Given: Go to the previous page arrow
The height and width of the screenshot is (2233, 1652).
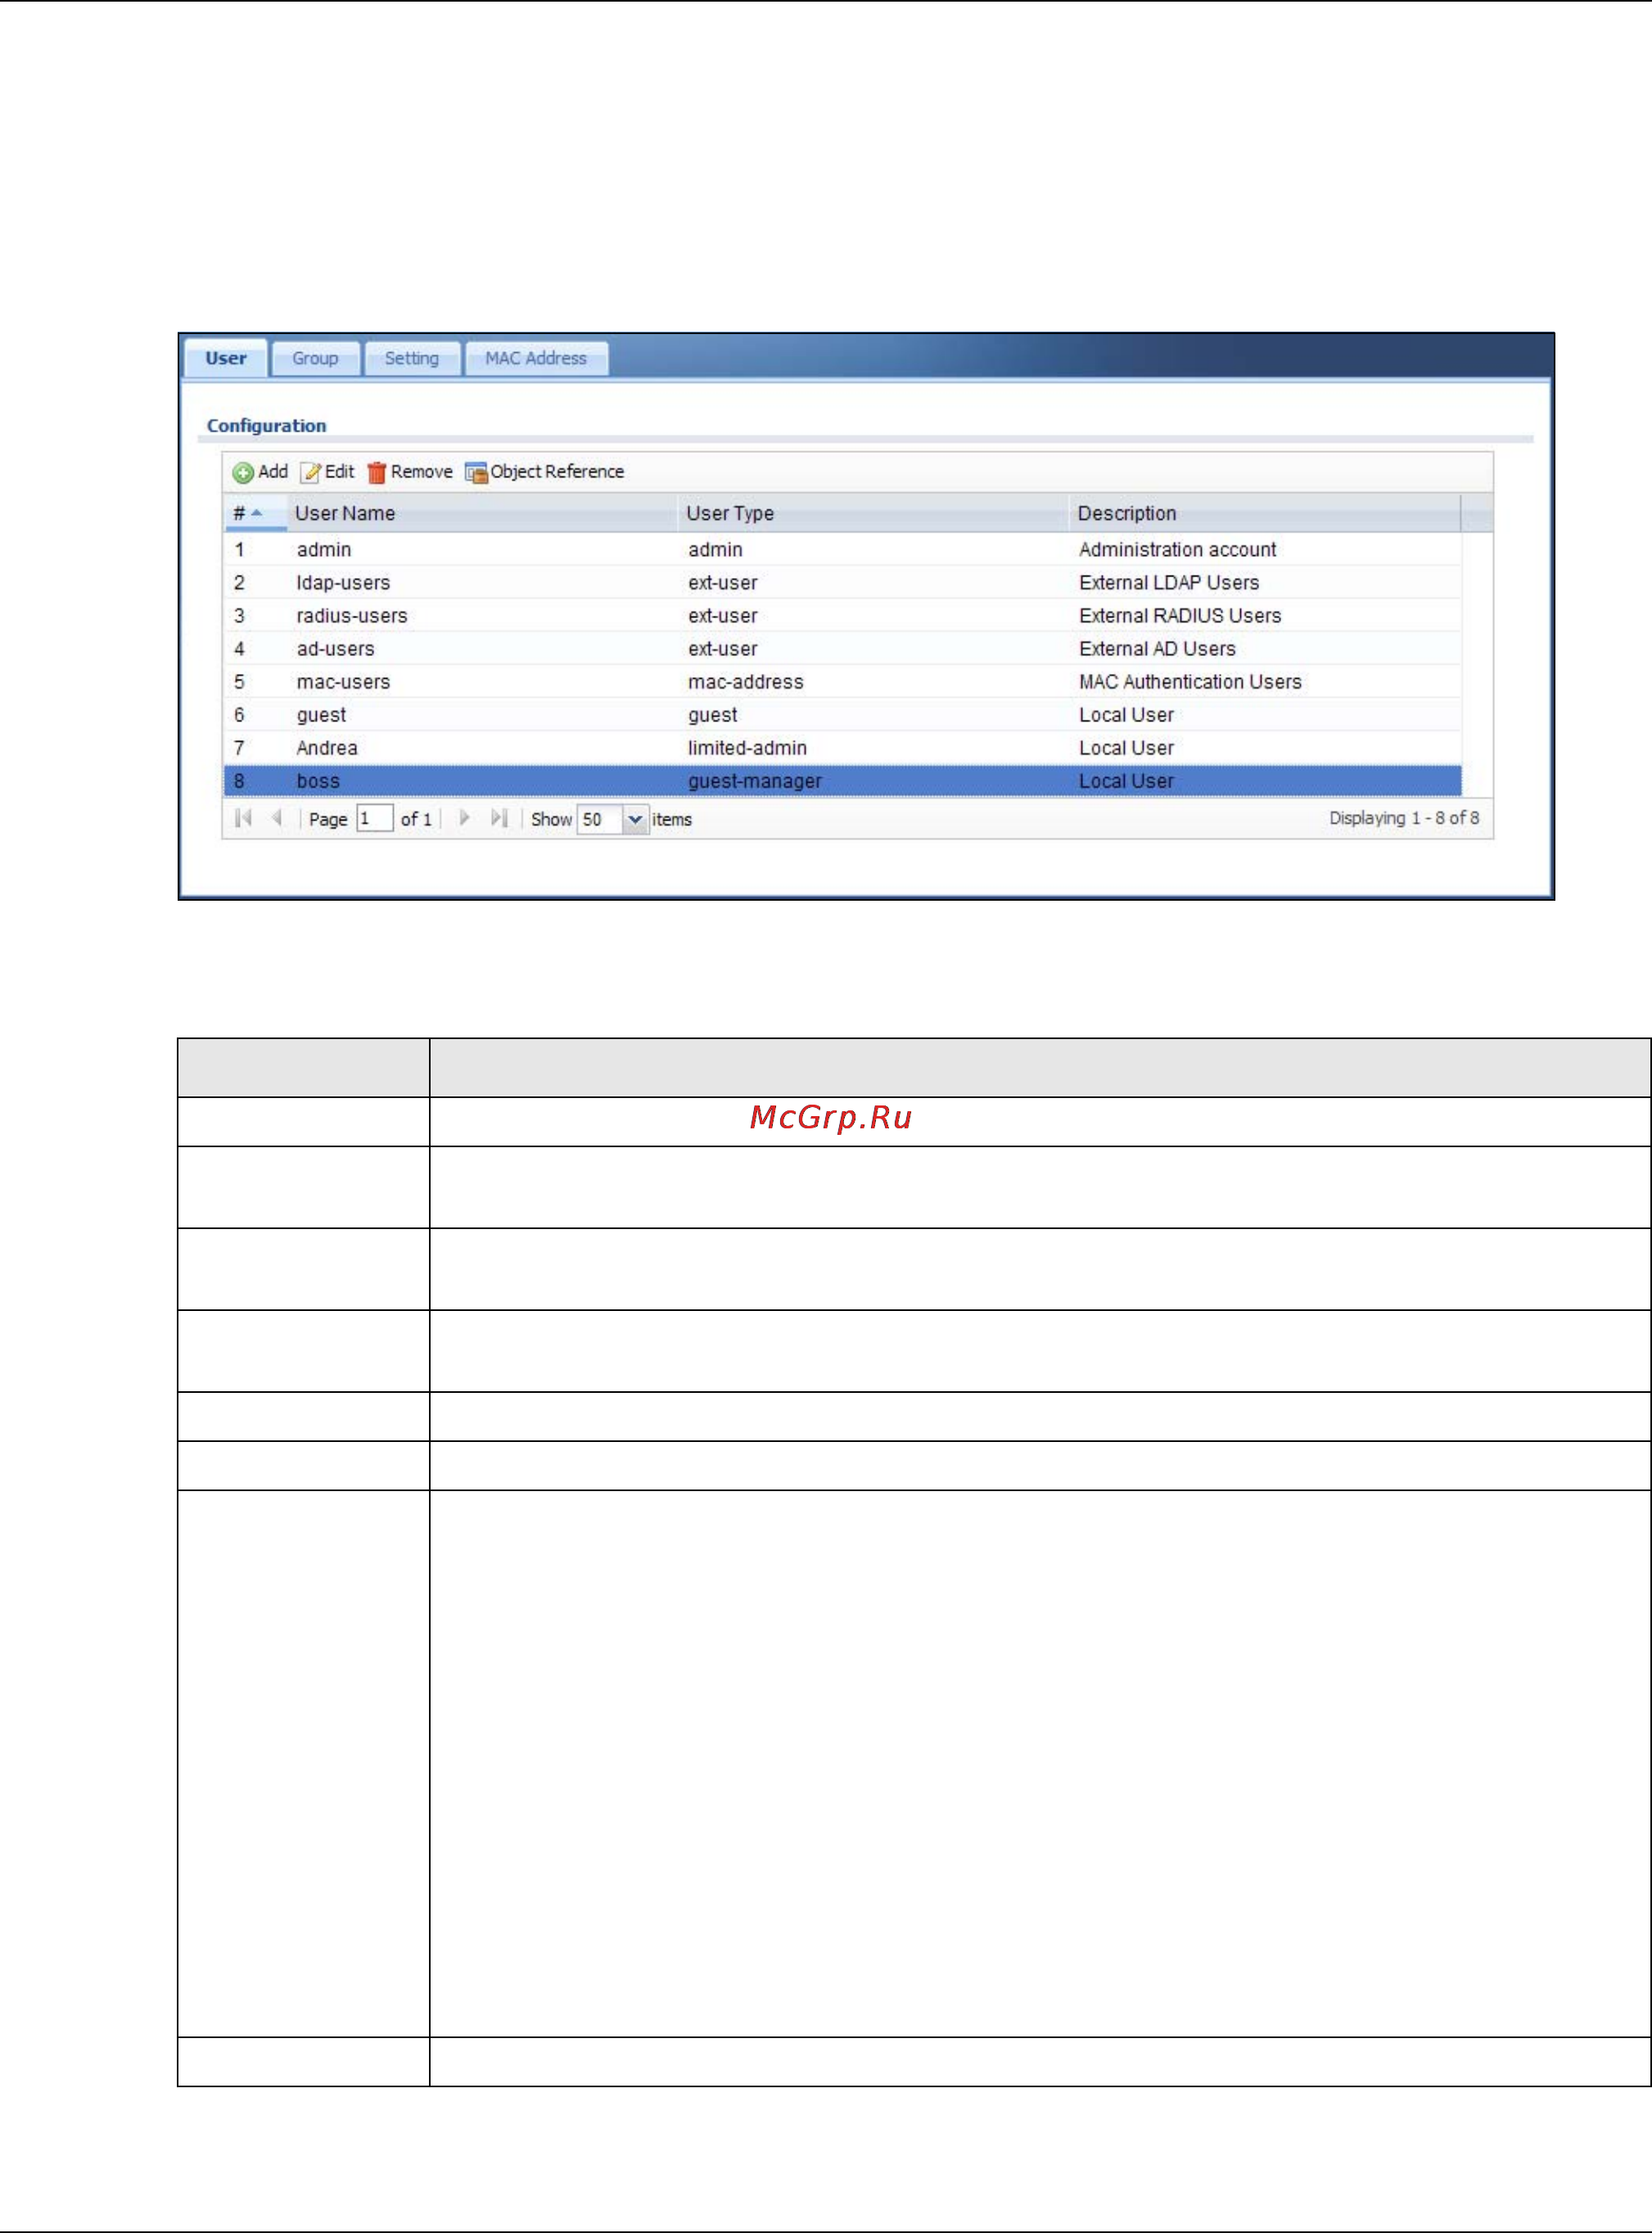Looking at the screenshot, I should [277, 818].
